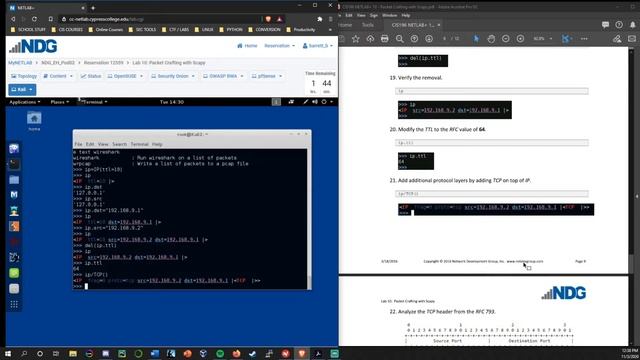Screen dimensions: 640x360
Task: Click the MyNETLAB breadcrumb link
Action: pos(20,63)
